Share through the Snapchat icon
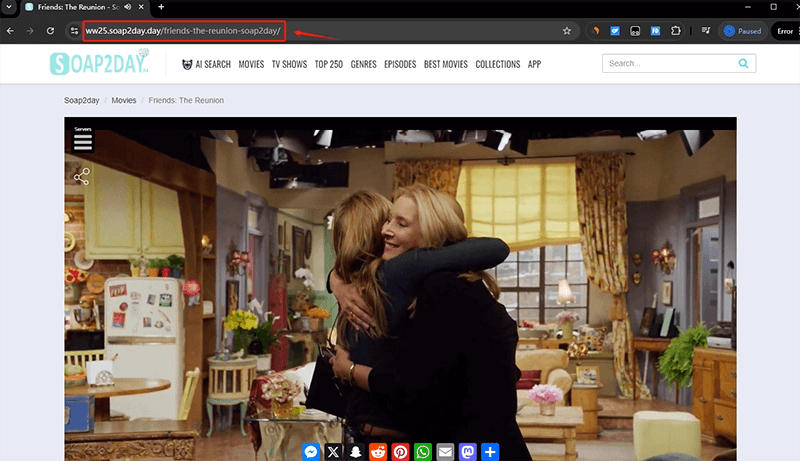Viewport: 800px width, 461px height. click(356, 452)
